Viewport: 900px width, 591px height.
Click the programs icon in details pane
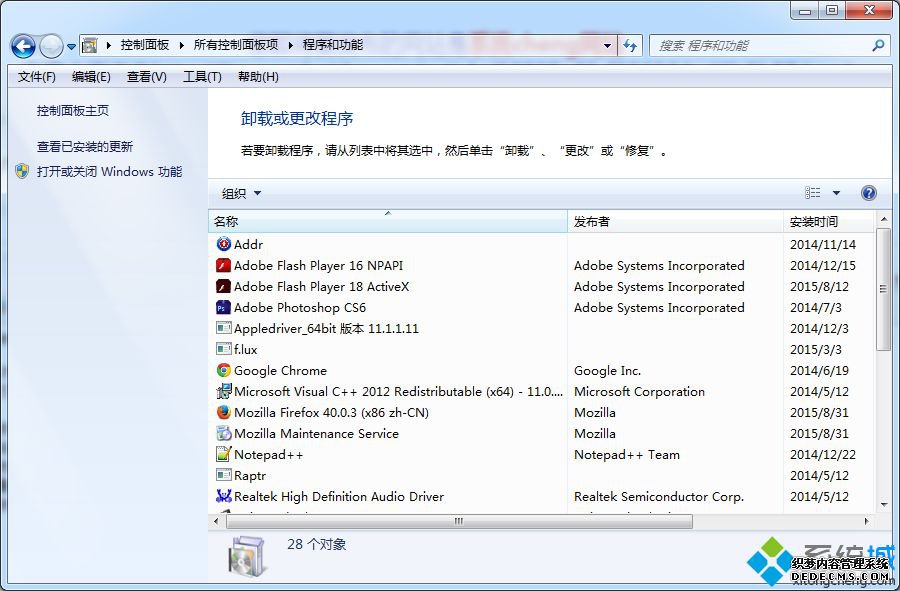247,556
